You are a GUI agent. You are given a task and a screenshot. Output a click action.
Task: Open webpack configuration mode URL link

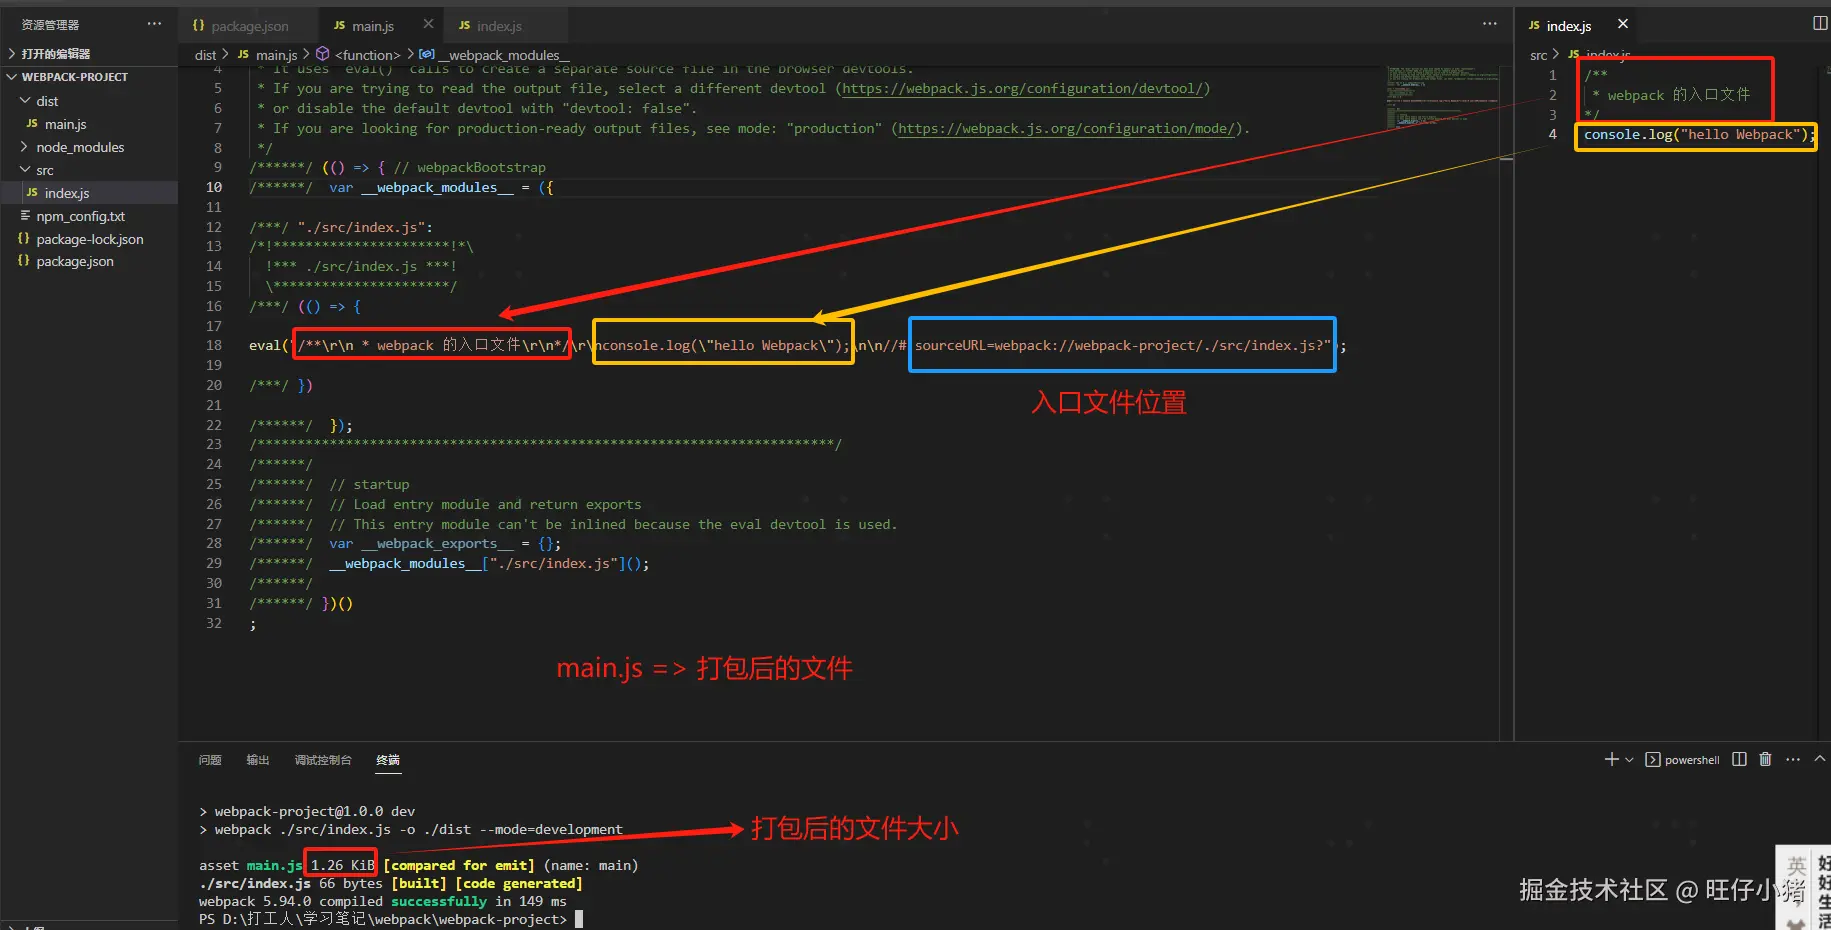(x=1068, y=129)
